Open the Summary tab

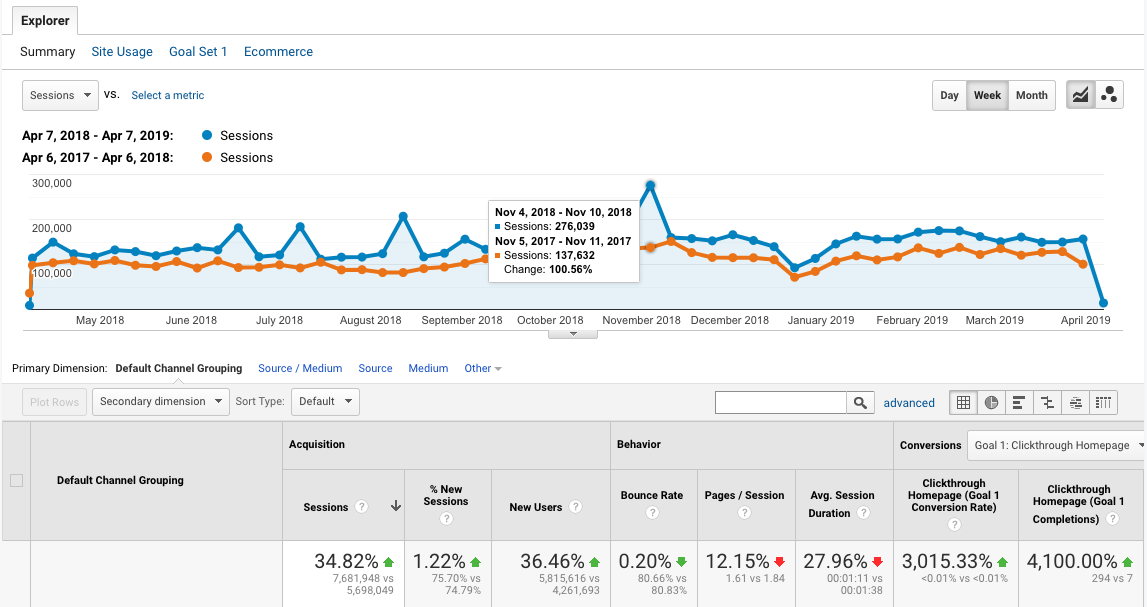click(x=48, y=52)
